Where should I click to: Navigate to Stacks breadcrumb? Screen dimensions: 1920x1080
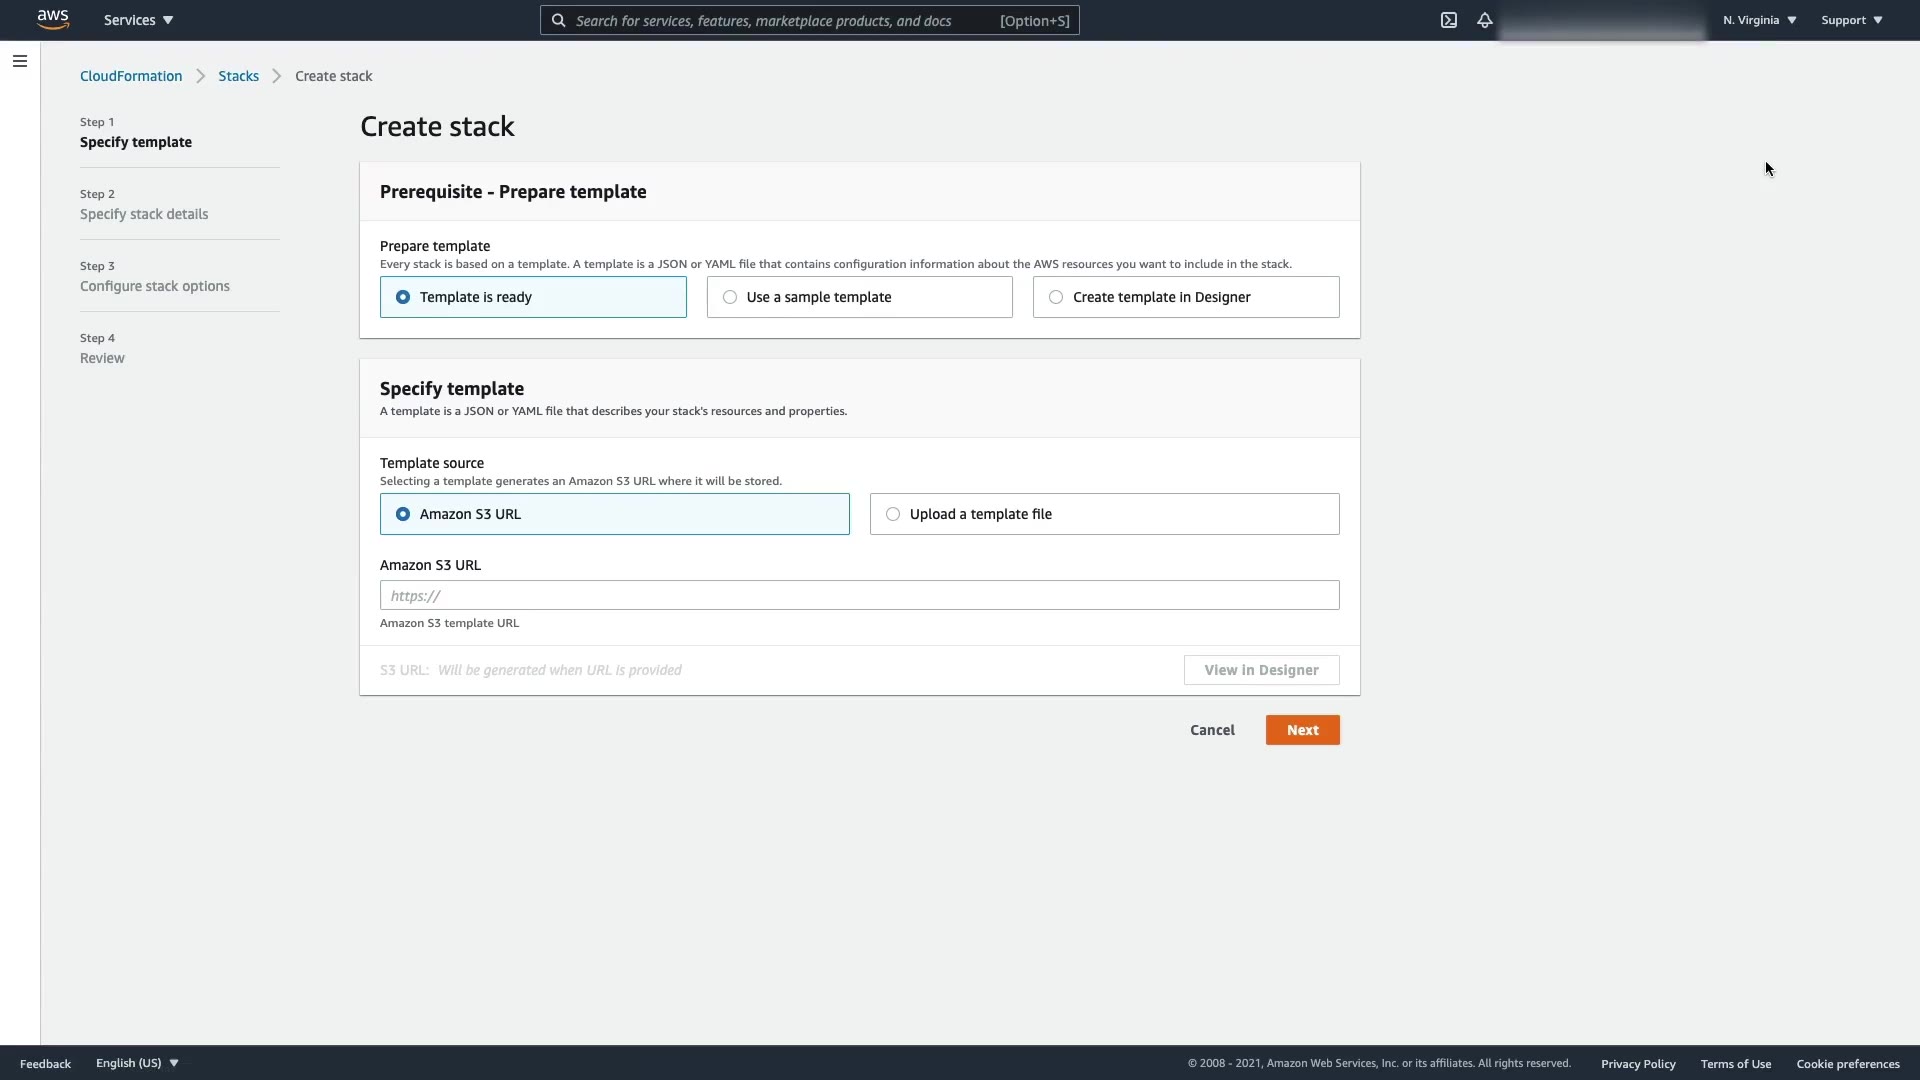click(x=238, y=76)
